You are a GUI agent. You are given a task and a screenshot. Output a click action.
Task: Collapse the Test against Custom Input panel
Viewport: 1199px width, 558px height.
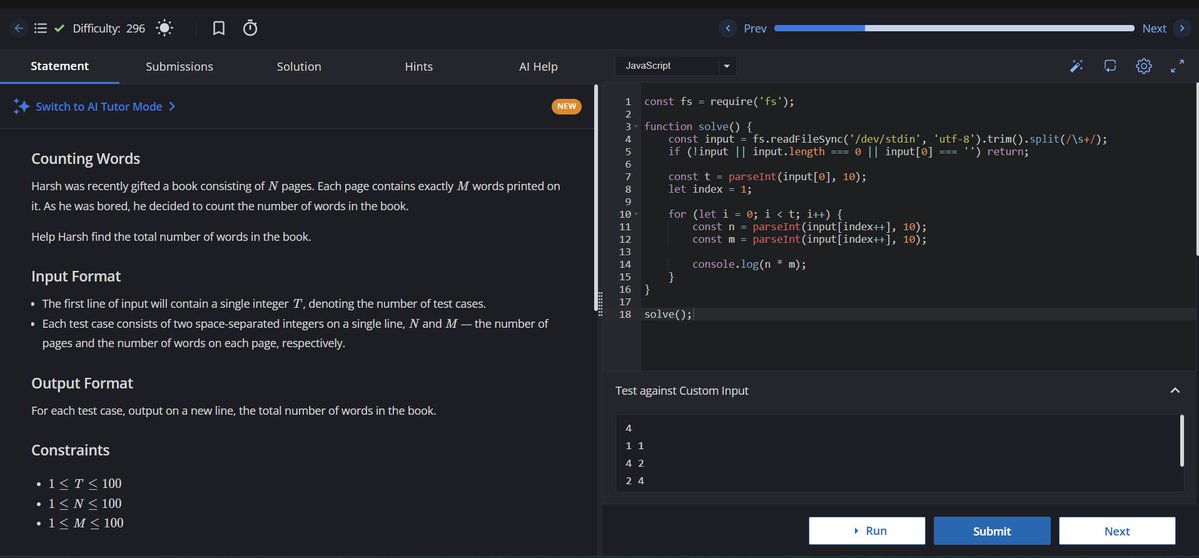coord(1175,391)
